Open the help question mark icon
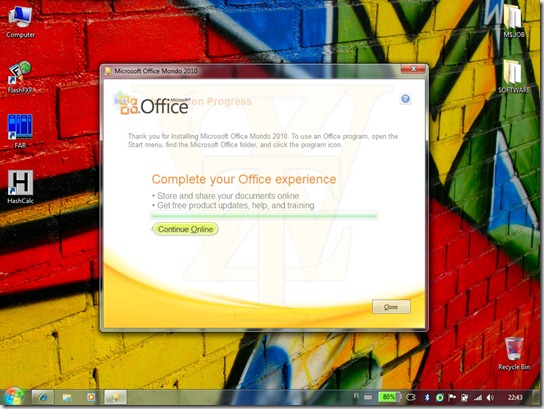The height and width of the screenshot is (409, 544). coord(405,99)
